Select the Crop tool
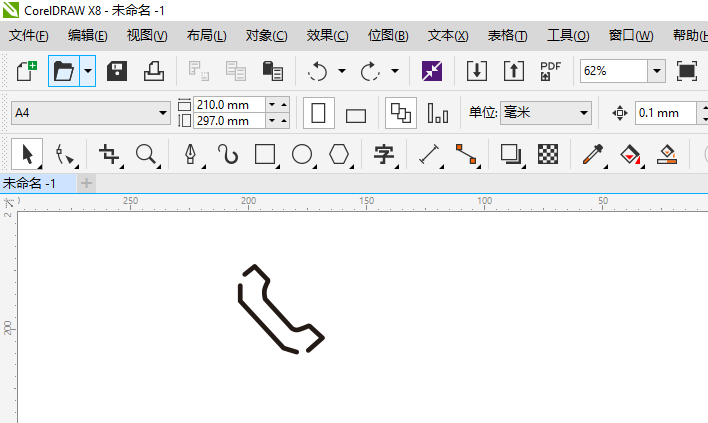 coord(109,154)
